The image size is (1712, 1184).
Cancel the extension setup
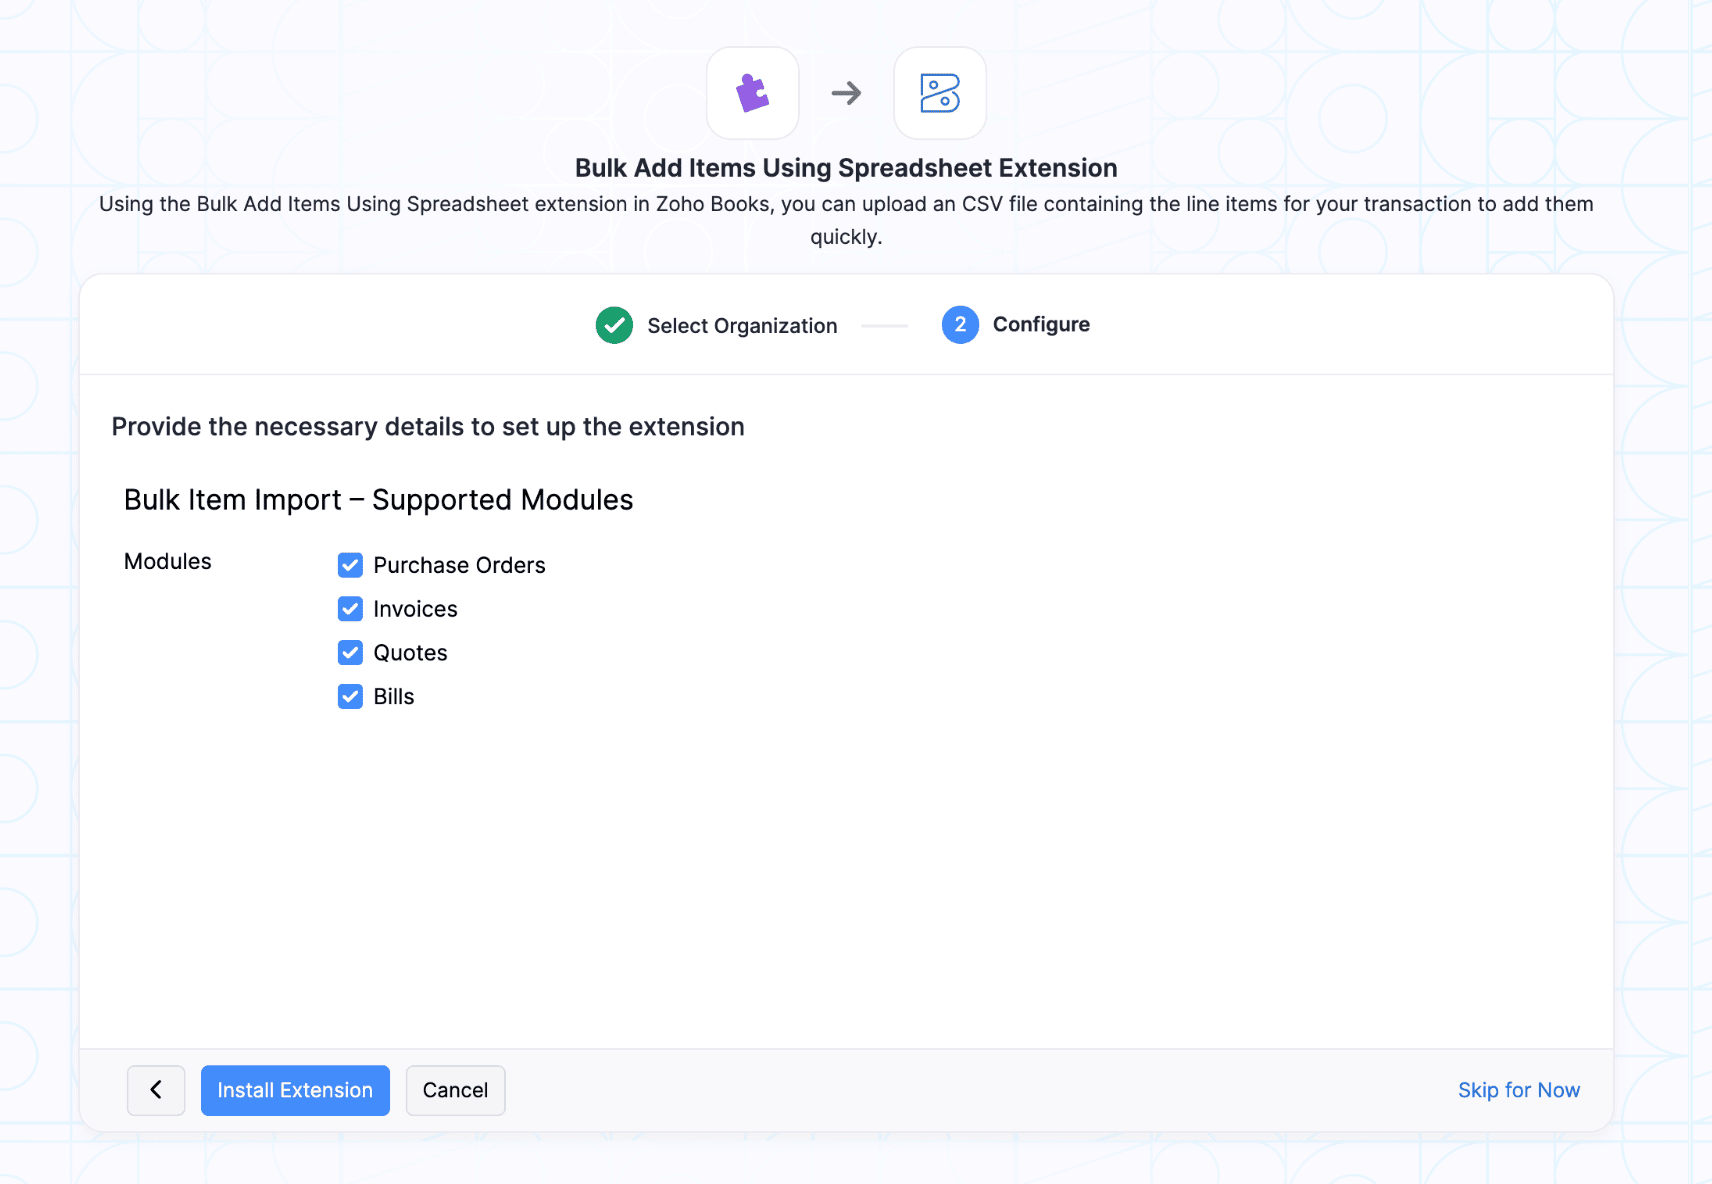(x=455, y=1090)
